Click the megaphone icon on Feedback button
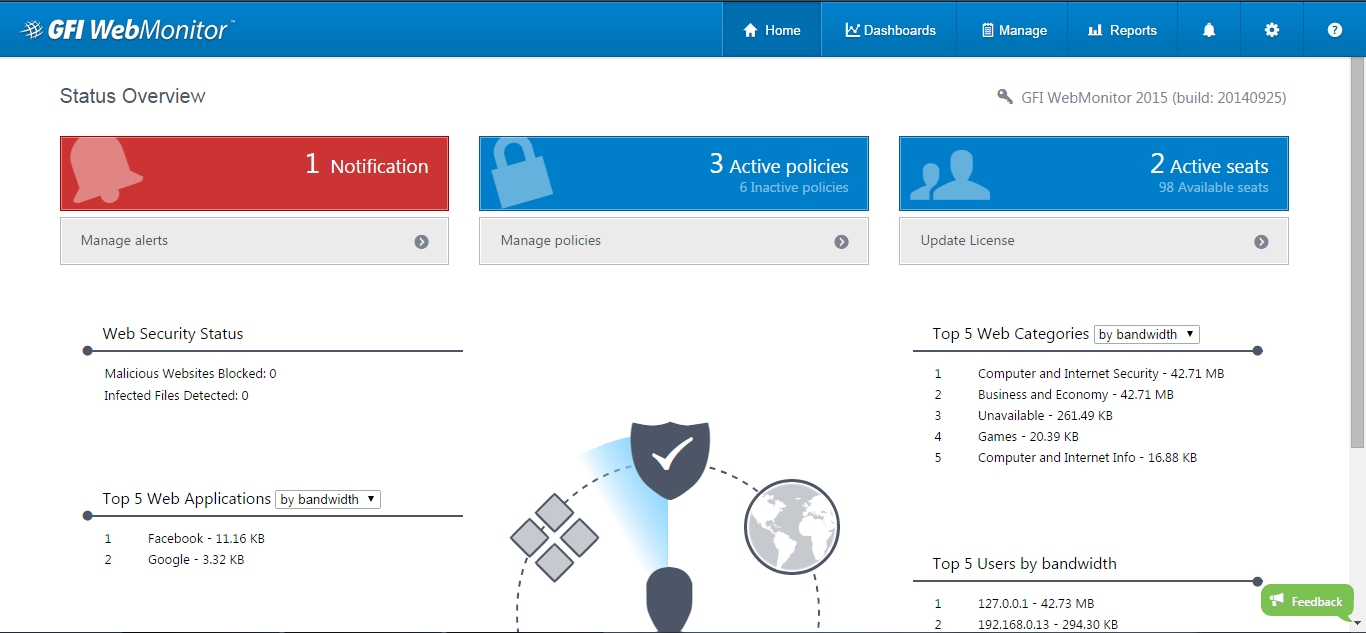This screenshot has height=633, width=1366. click(x=1276, y=601)
